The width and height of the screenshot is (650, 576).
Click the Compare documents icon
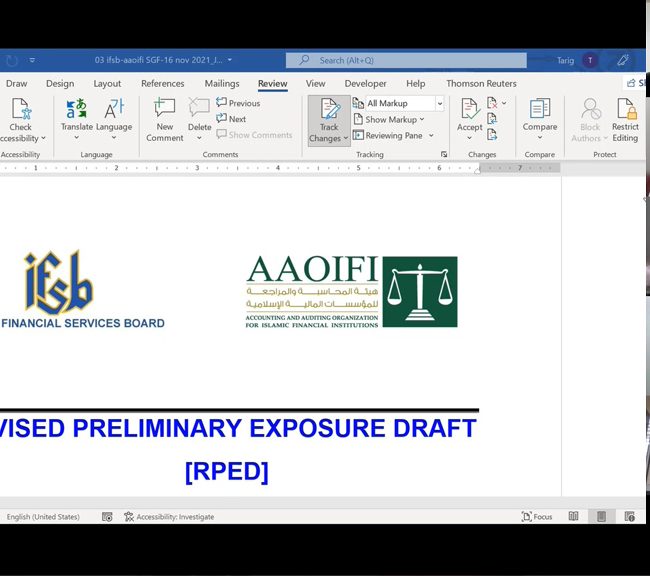(x=540, y=109)
